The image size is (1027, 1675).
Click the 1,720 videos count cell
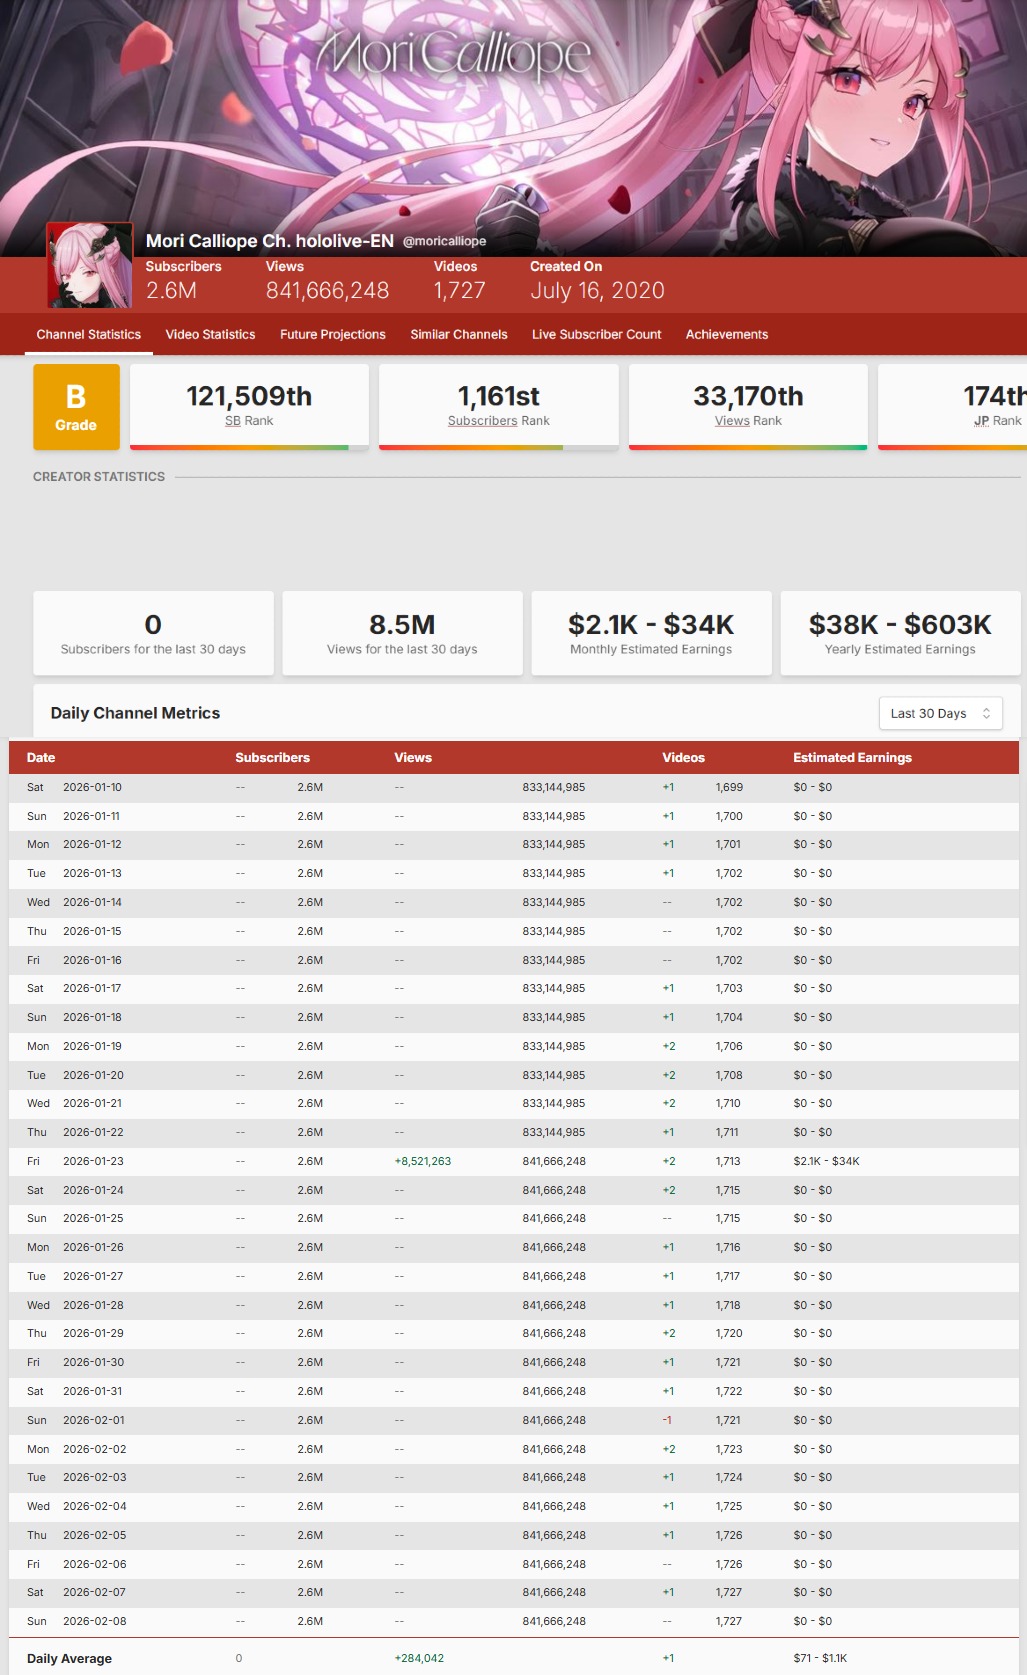point(729,1333)
